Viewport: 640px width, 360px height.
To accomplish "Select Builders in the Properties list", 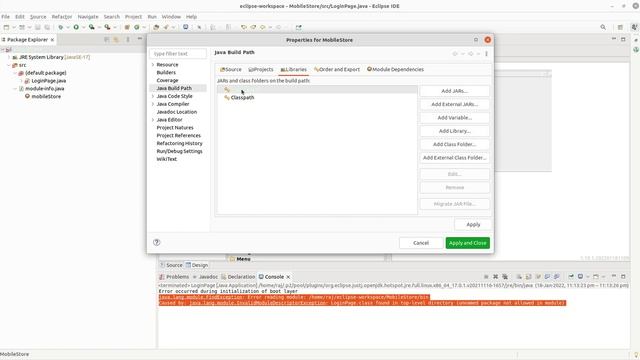I will [166, 72].
